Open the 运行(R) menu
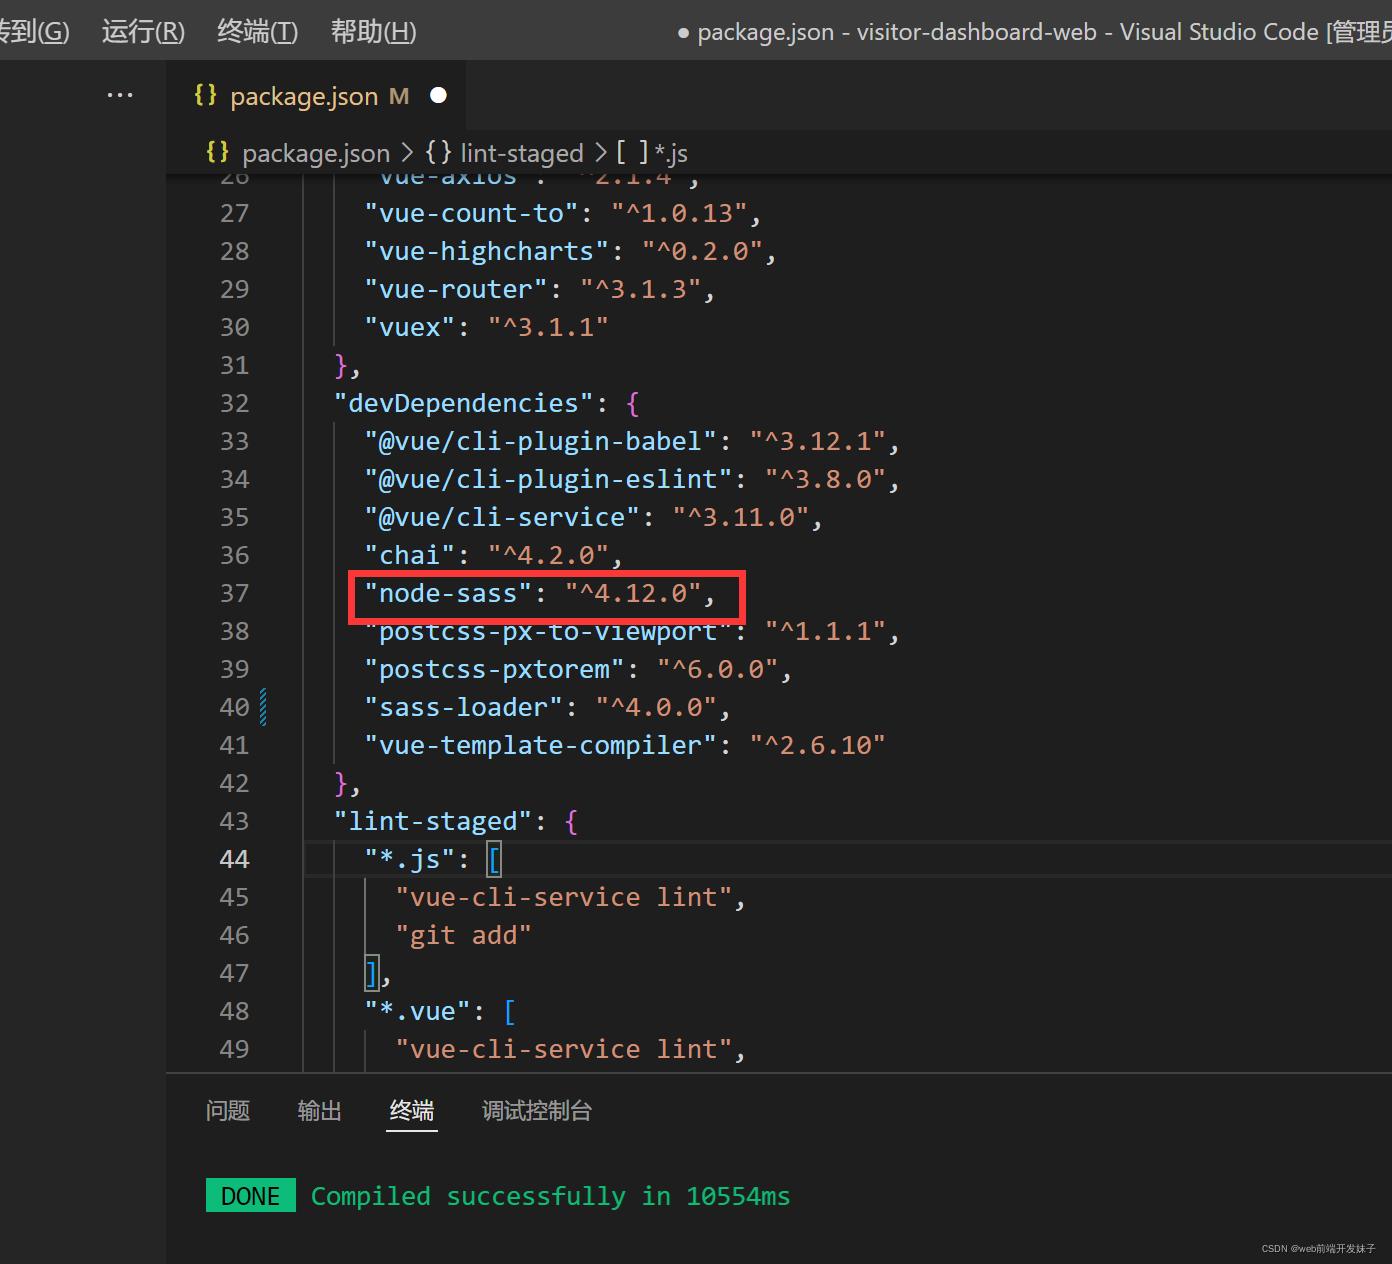The height and width of the screenshot is (1264, 1392). coord(142,31)
